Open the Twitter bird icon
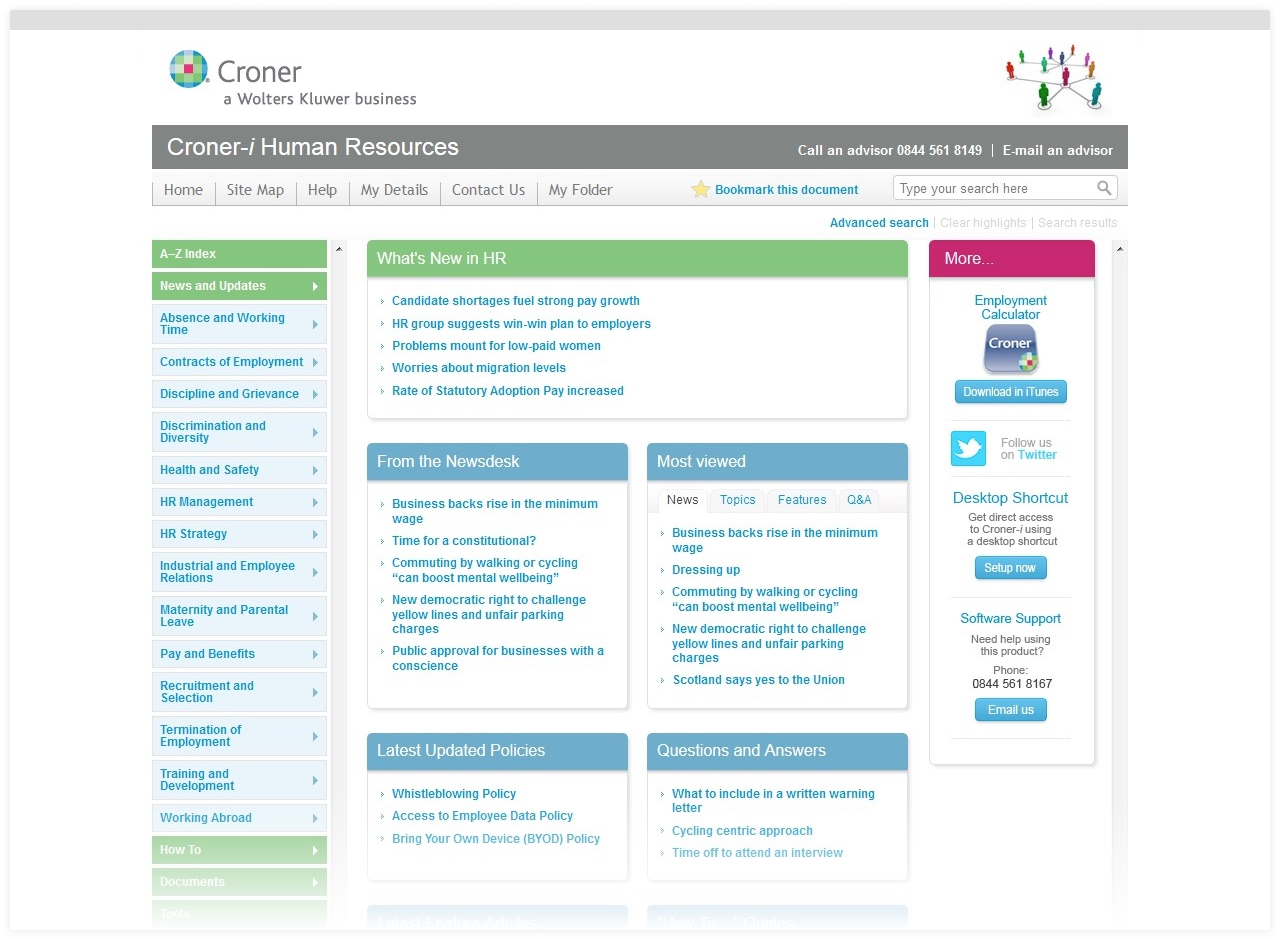The image size is (1280, 939). coord(968,449)
